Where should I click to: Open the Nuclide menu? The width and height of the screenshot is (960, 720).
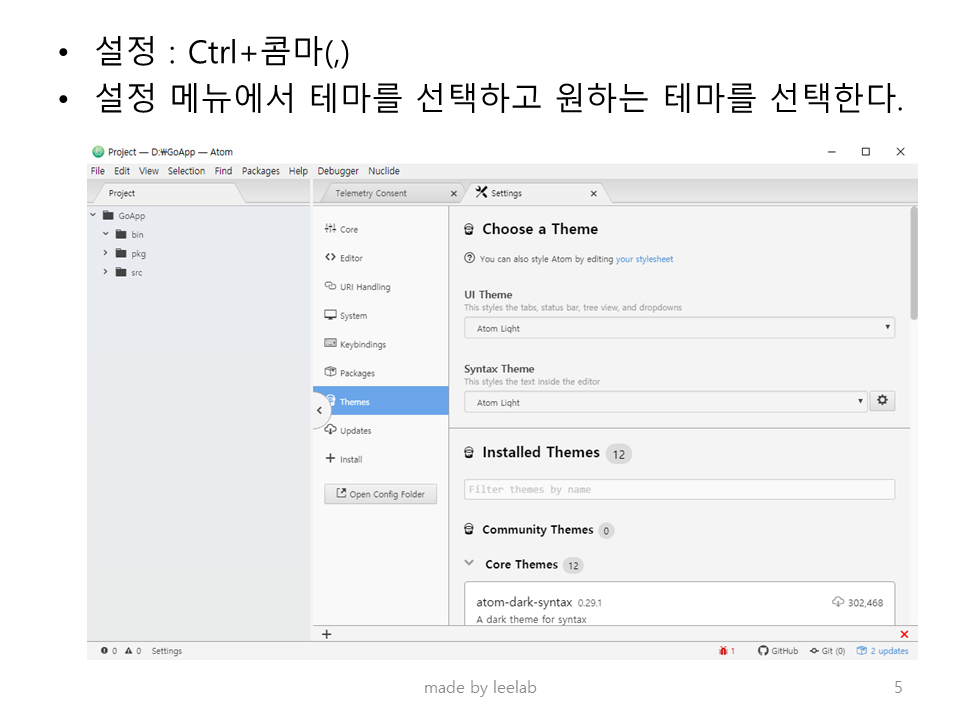384,171
